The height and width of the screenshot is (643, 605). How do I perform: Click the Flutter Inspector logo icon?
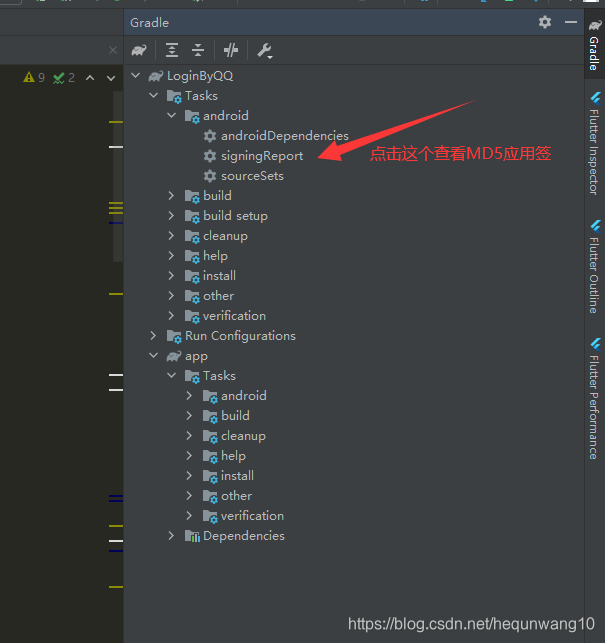point(596,98)
